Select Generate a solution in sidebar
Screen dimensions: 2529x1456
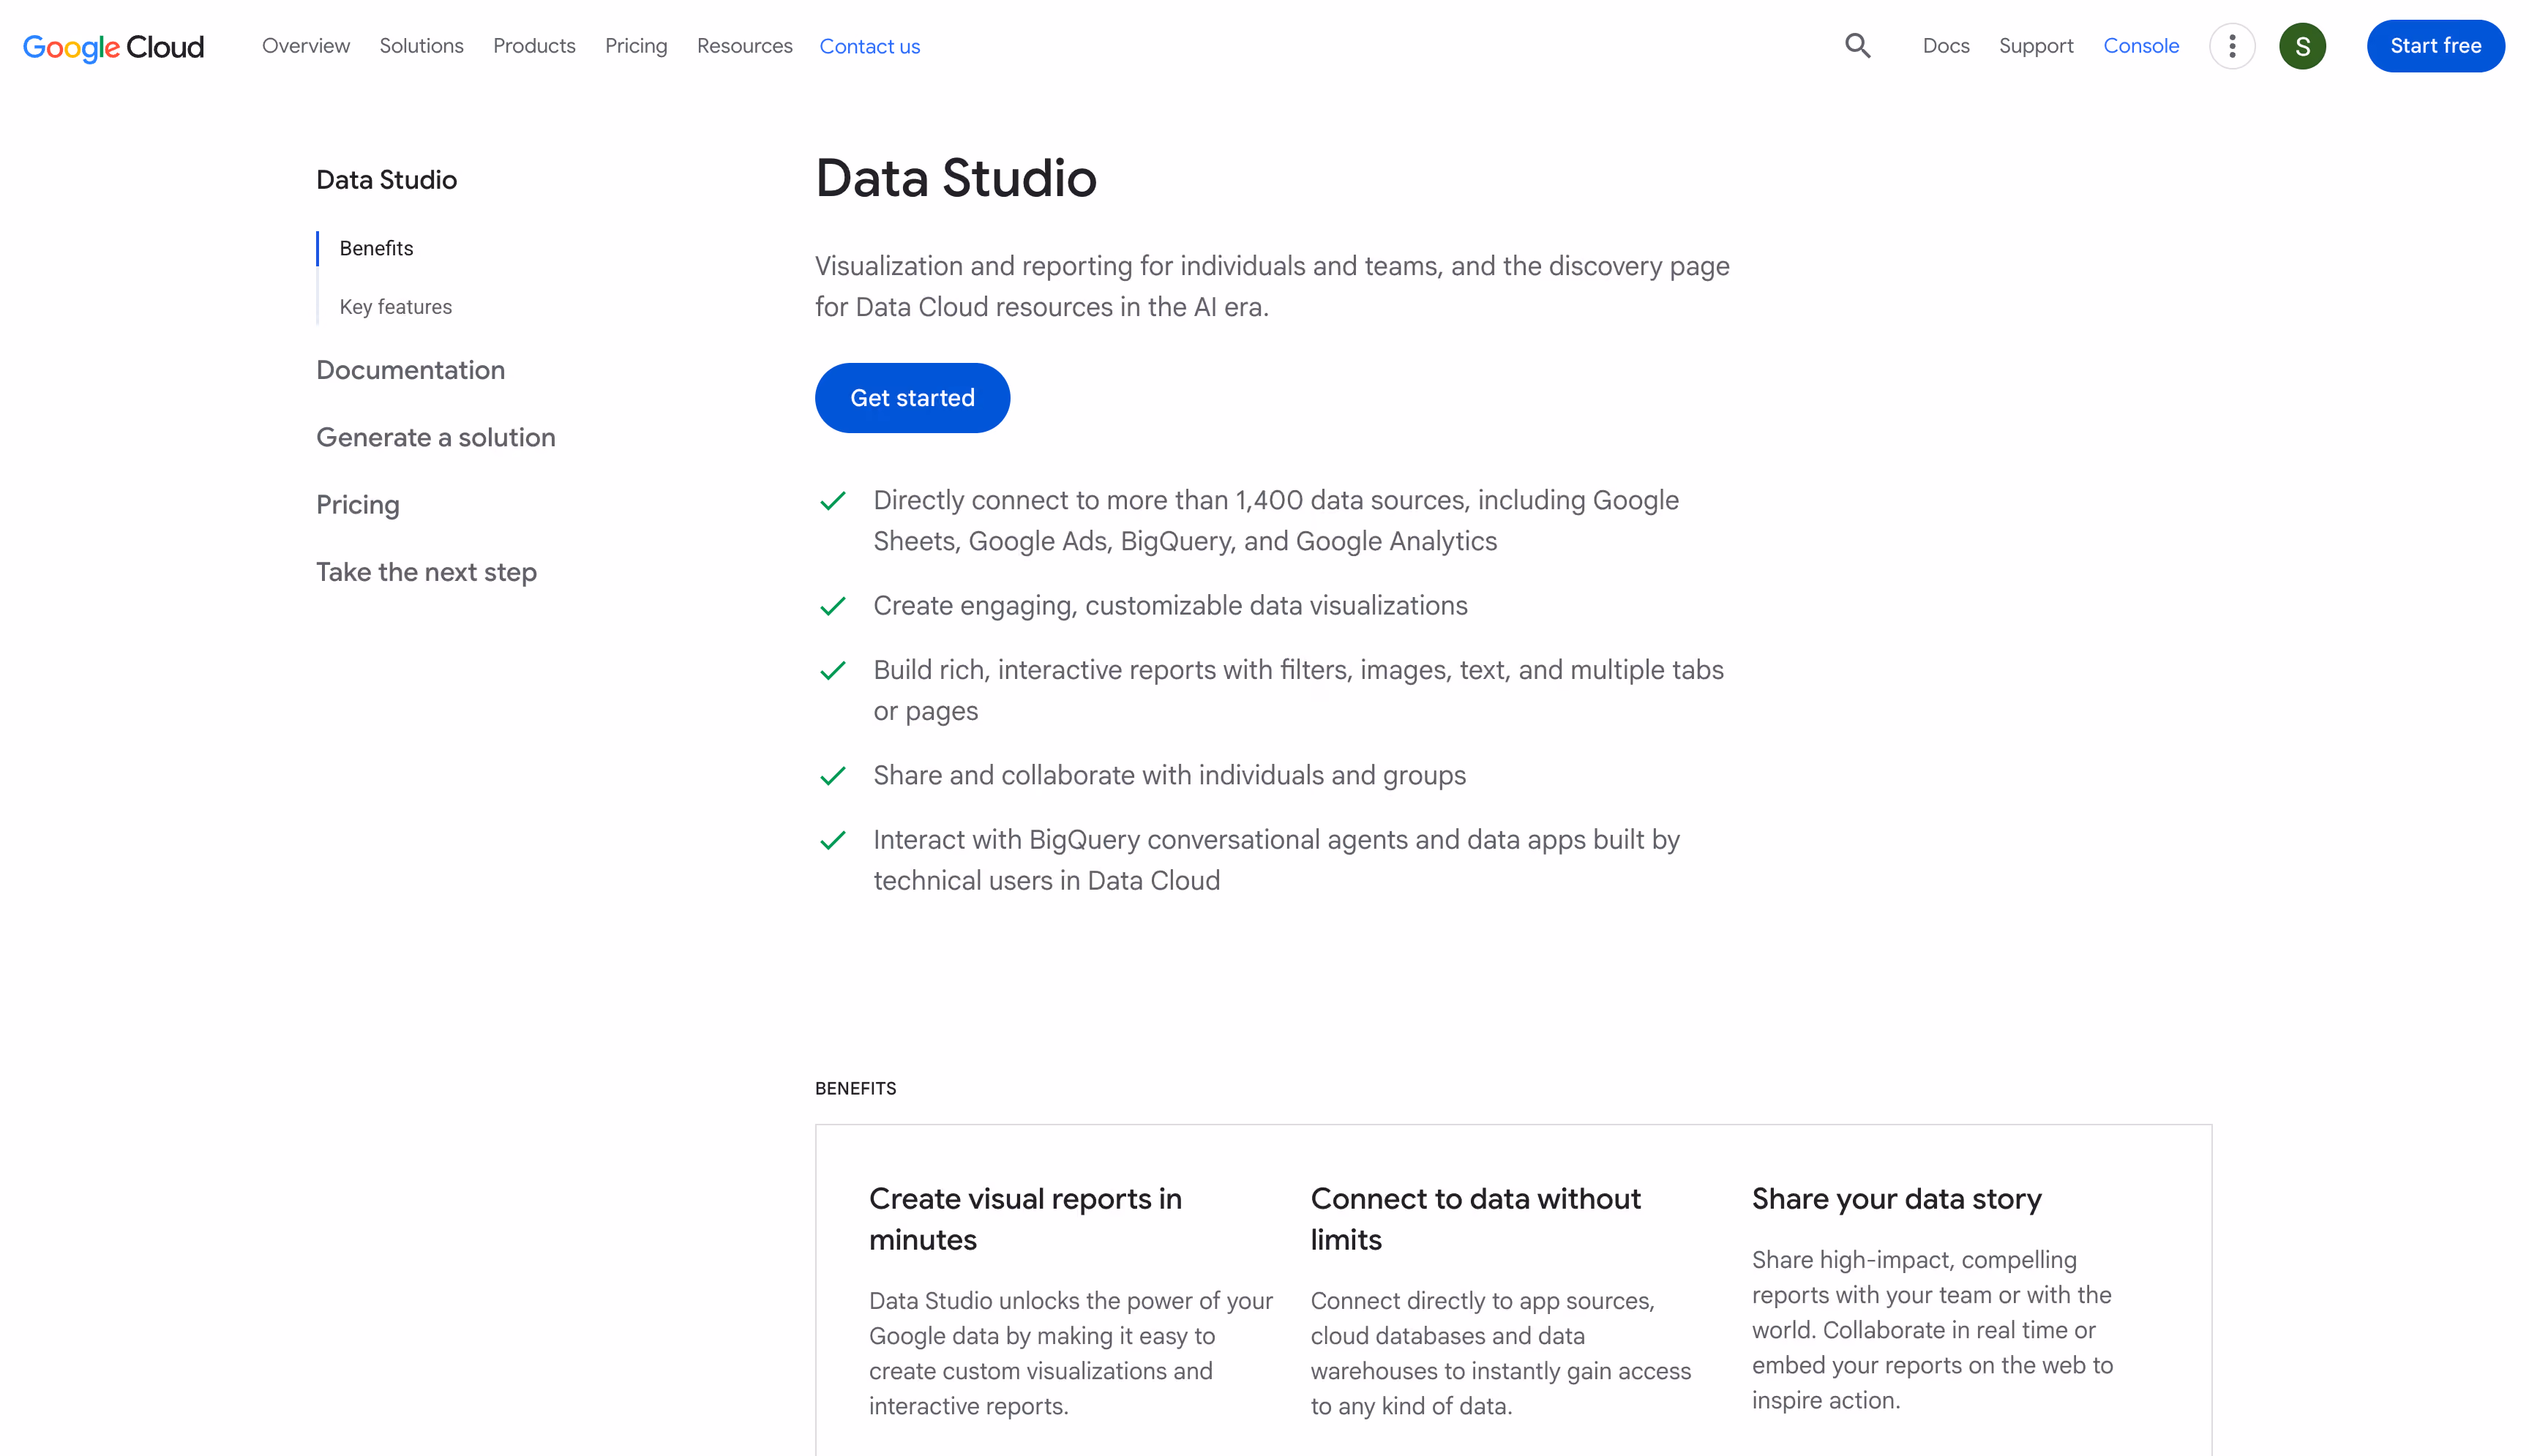(435, 437)
